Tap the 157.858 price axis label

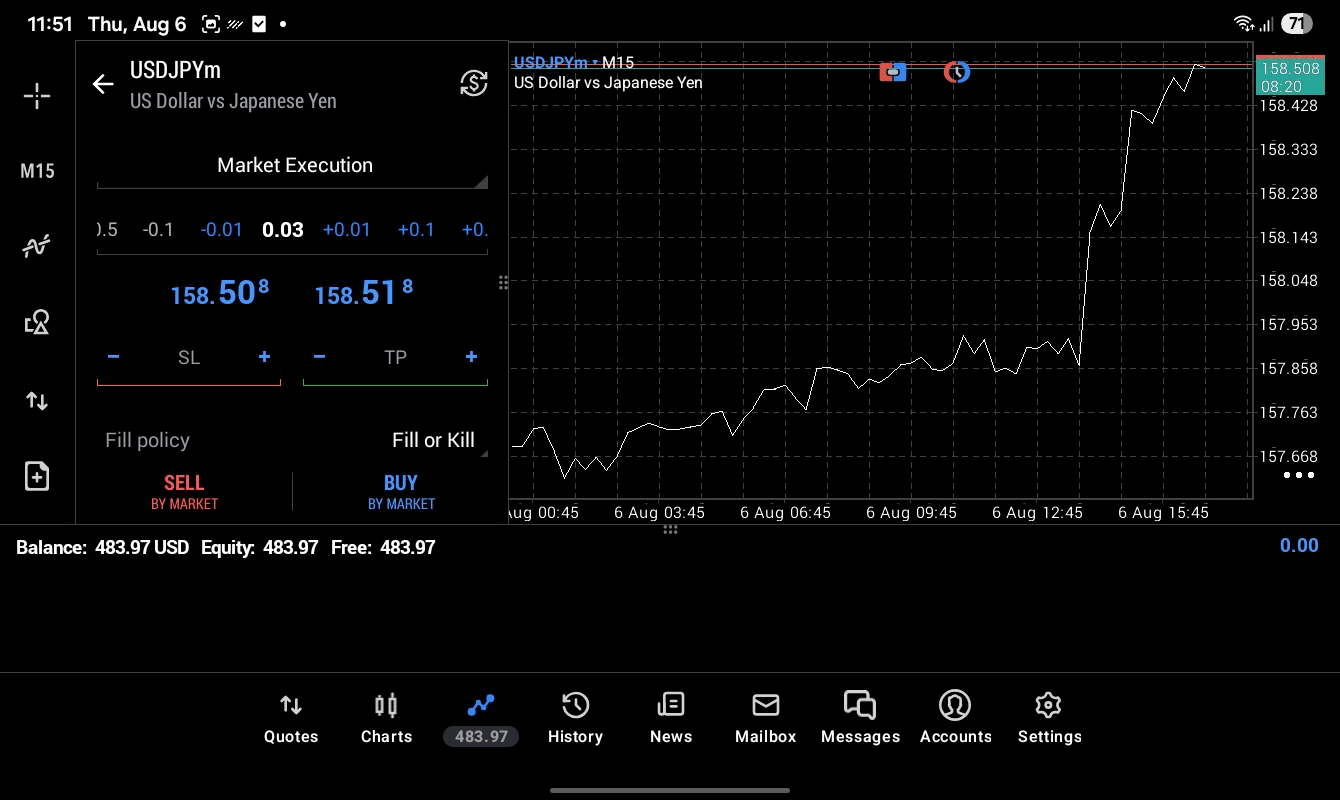1288,368
